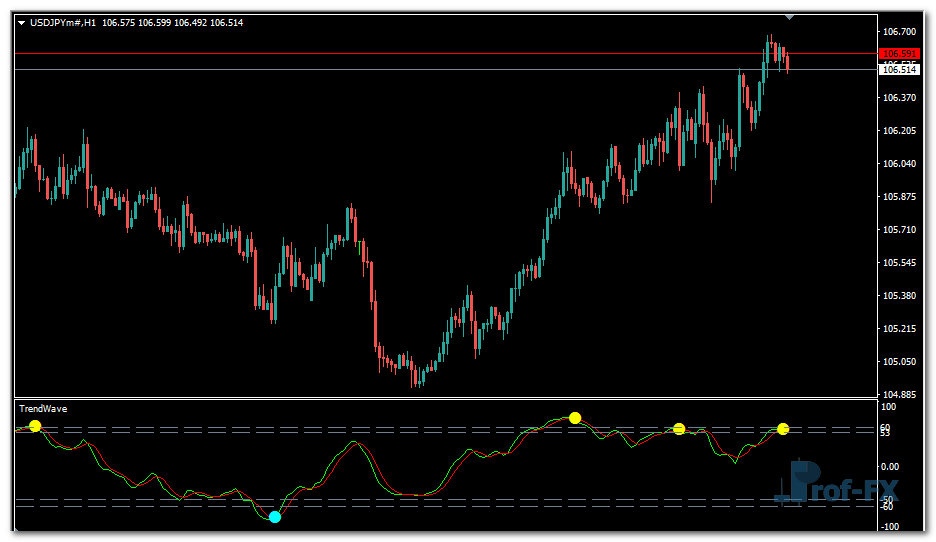Click the rightmost yellow TrendWave signal dot

(783, 429)
